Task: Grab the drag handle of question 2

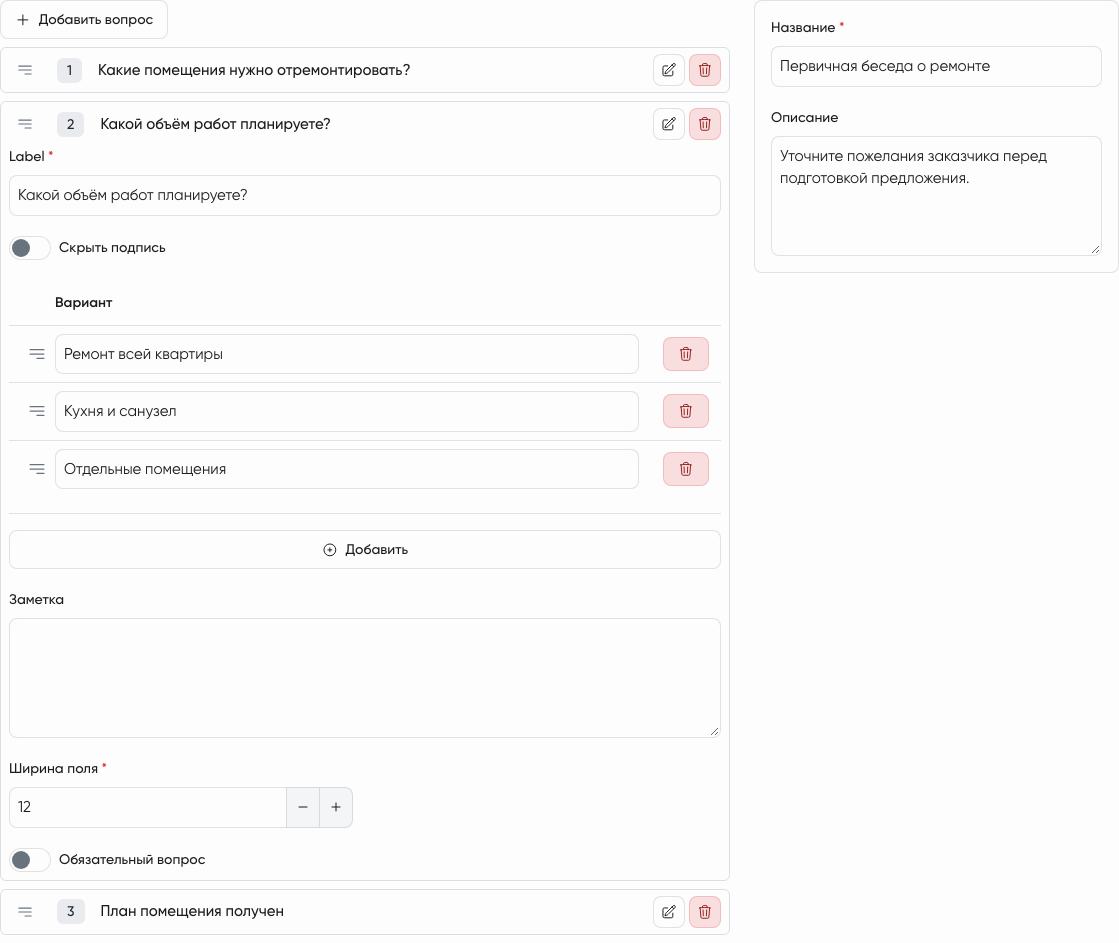Action: pyautogui.click(x=25, y=124)
